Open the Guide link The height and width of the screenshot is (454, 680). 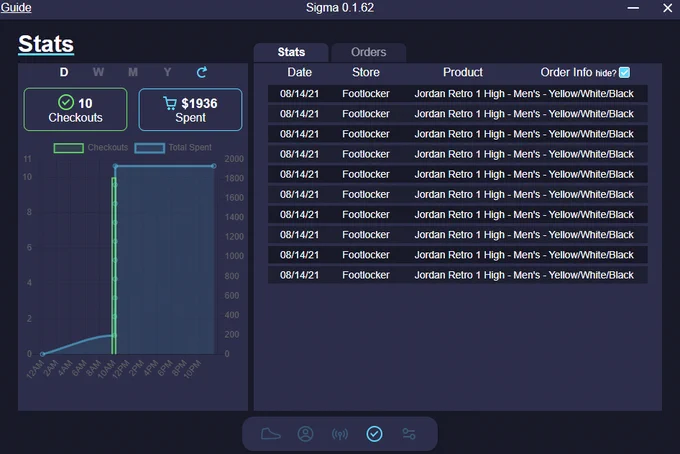click(16, 8)
